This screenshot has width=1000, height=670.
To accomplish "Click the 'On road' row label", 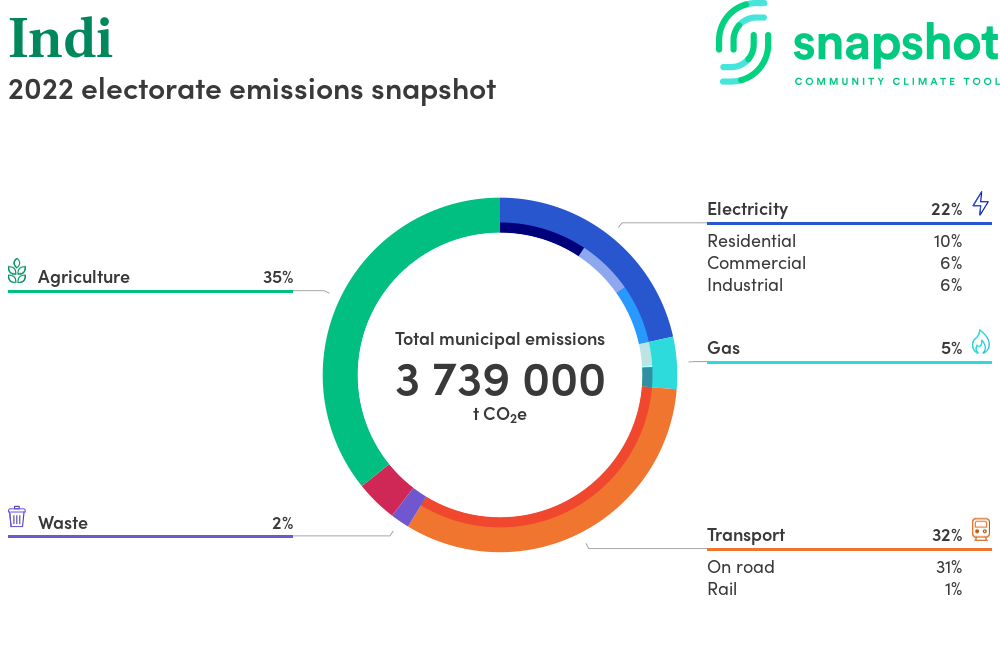I will pos(740,567).
